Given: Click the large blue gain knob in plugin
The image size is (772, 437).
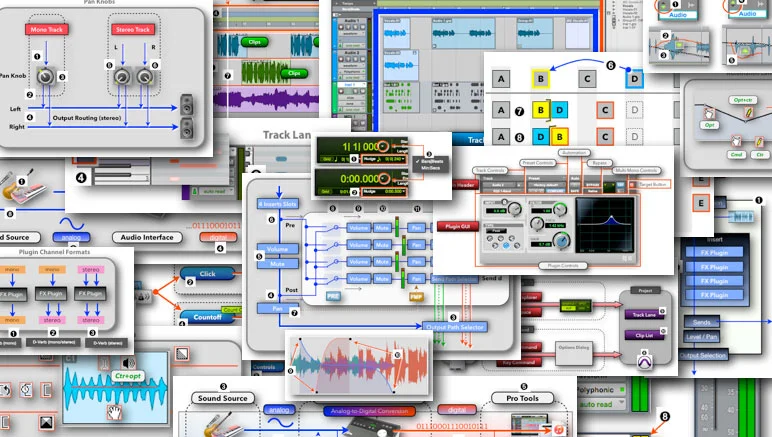Looking at the screenshot, I should tap(561, 241).
